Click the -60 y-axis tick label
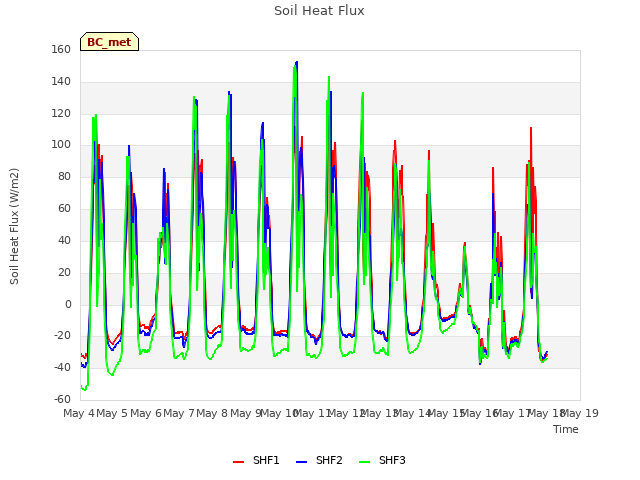640x480 pixels. click(62, 399)
